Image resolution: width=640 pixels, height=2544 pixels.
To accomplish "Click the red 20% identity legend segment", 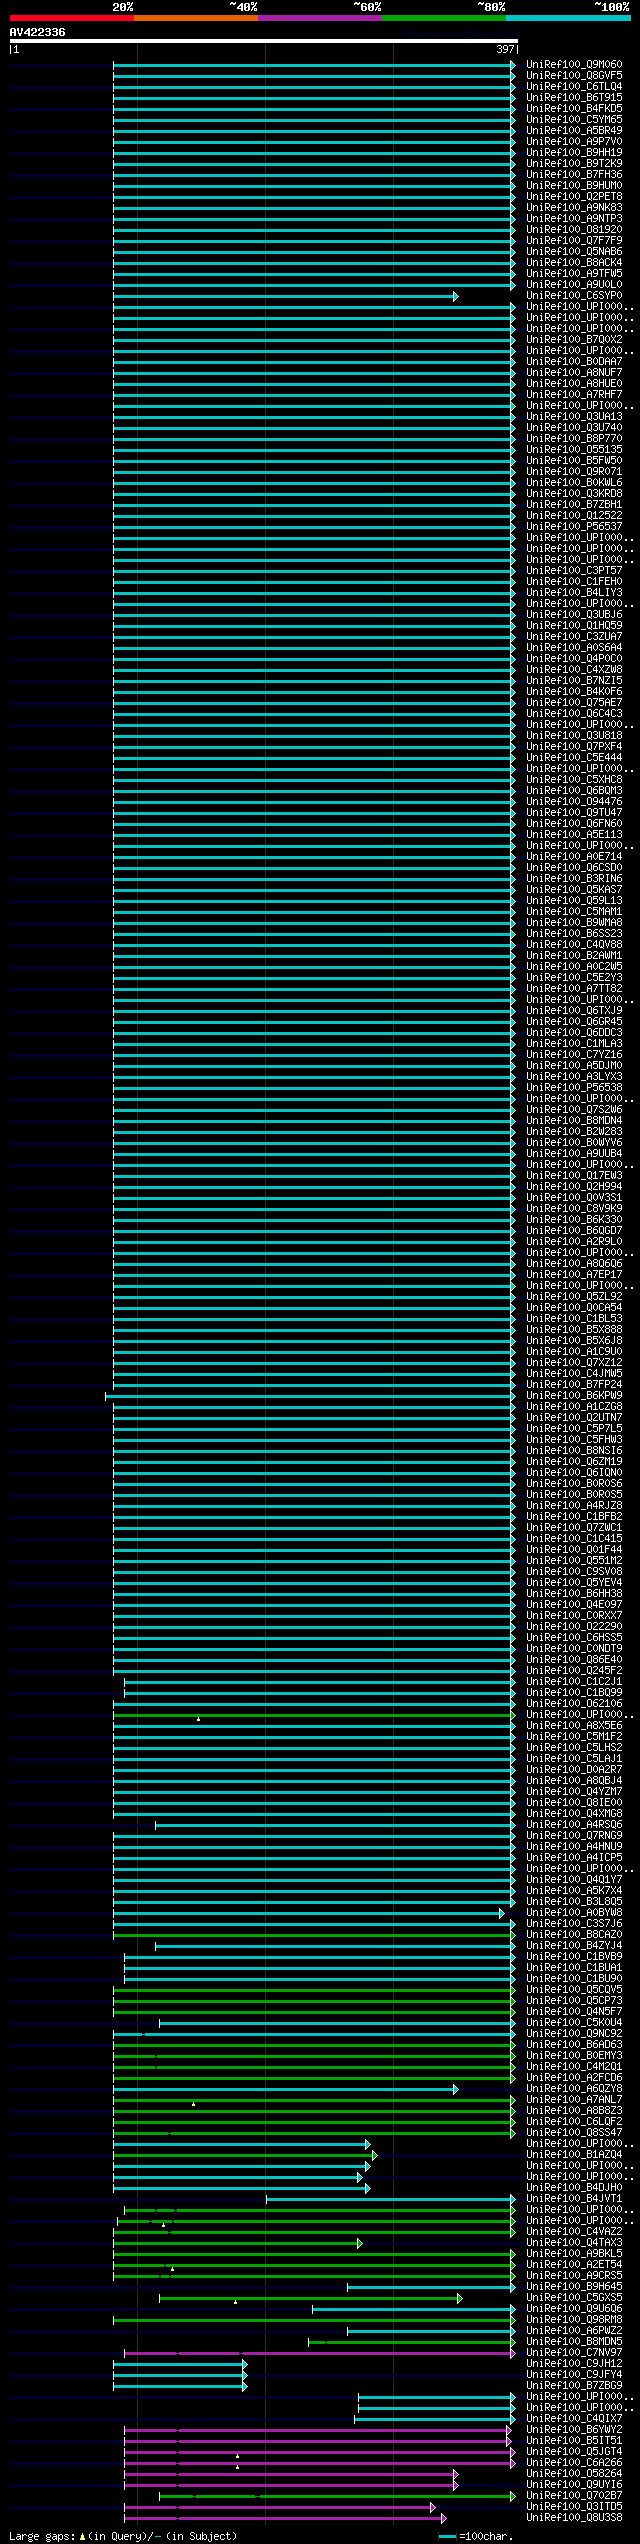I will point(71,18).
